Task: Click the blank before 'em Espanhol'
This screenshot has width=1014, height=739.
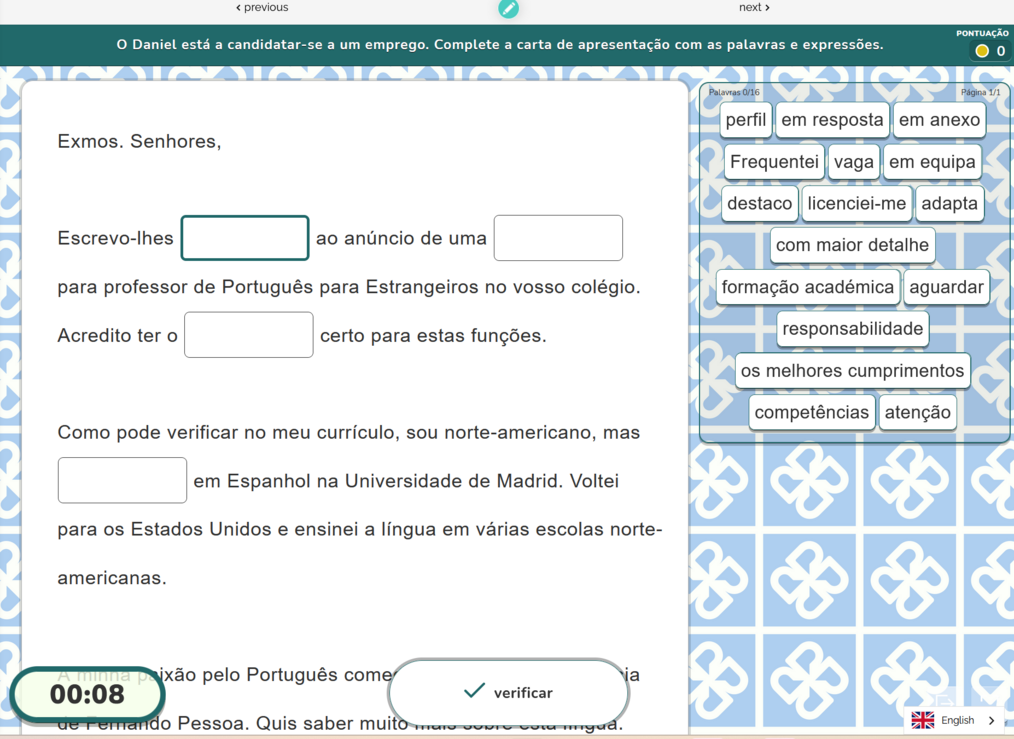Action: click(x=122, y=480)
